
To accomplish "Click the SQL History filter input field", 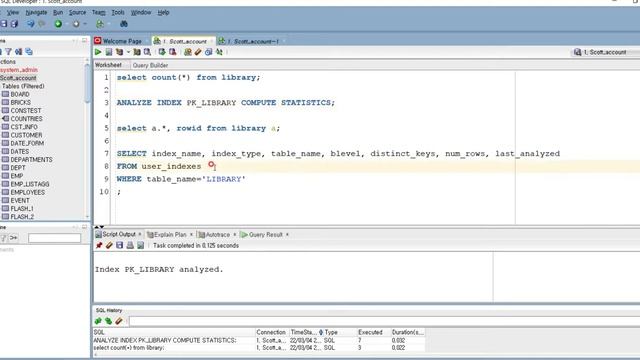I will pos(384,321).
